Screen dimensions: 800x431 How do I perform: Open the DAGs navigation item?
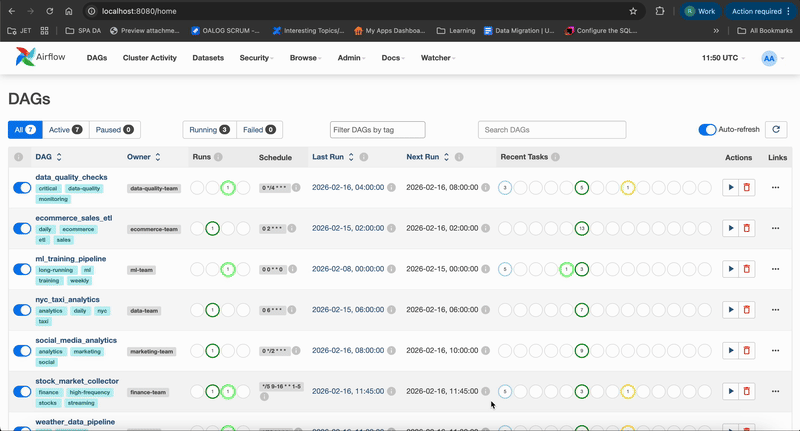tap(97, 58)
